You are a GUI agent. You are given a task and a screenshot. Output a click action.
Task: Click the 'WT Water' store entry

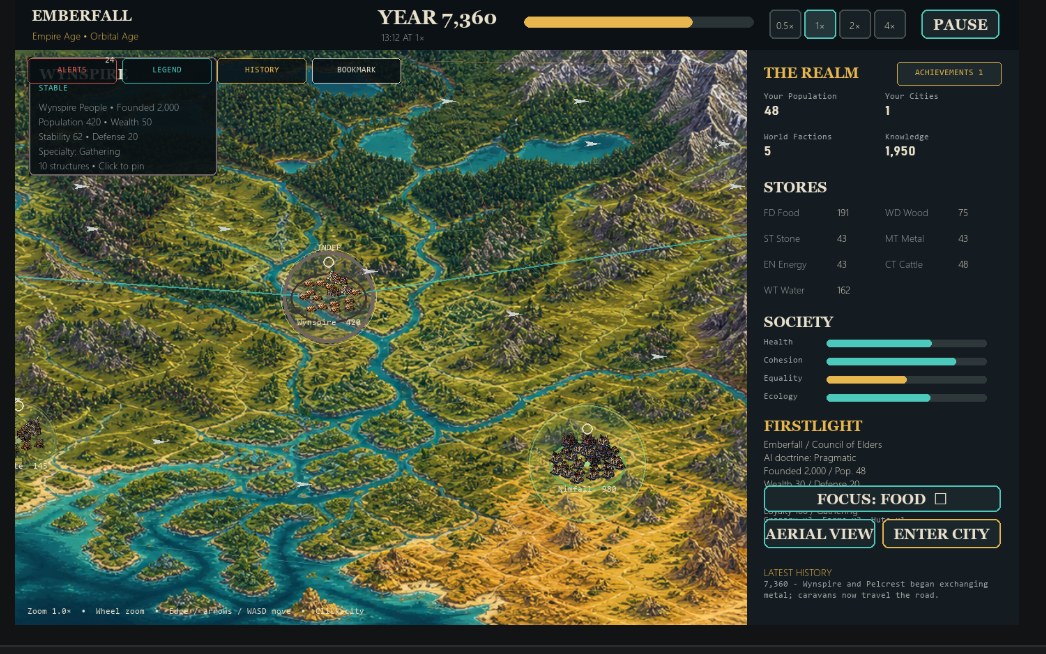[x=807, y=291]
